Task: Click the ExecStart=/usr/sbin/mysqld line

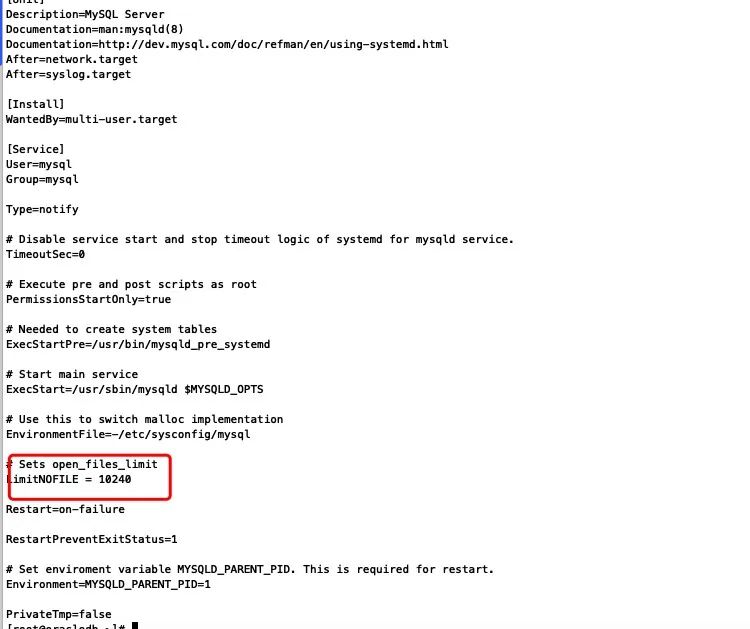Action: coord(134,389)
